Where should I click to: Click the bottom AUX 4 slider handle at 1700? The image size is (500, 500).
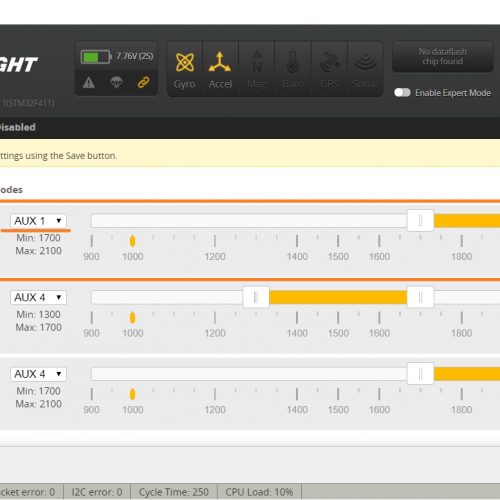tap(420, 374)
